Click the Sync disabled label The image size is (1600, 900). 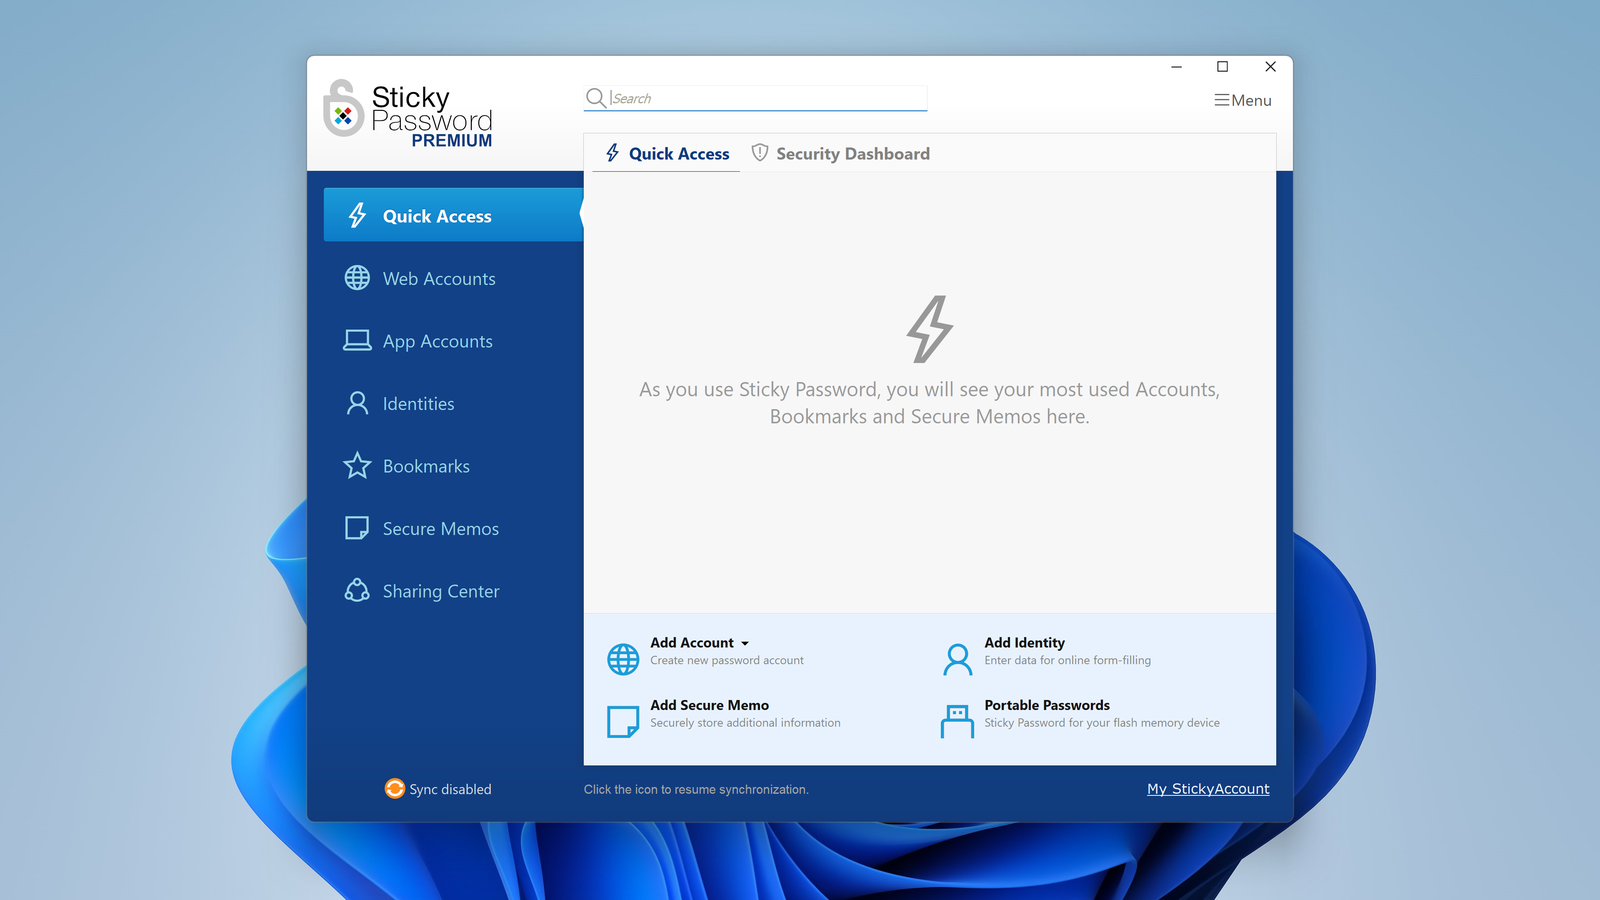[450, 789]
